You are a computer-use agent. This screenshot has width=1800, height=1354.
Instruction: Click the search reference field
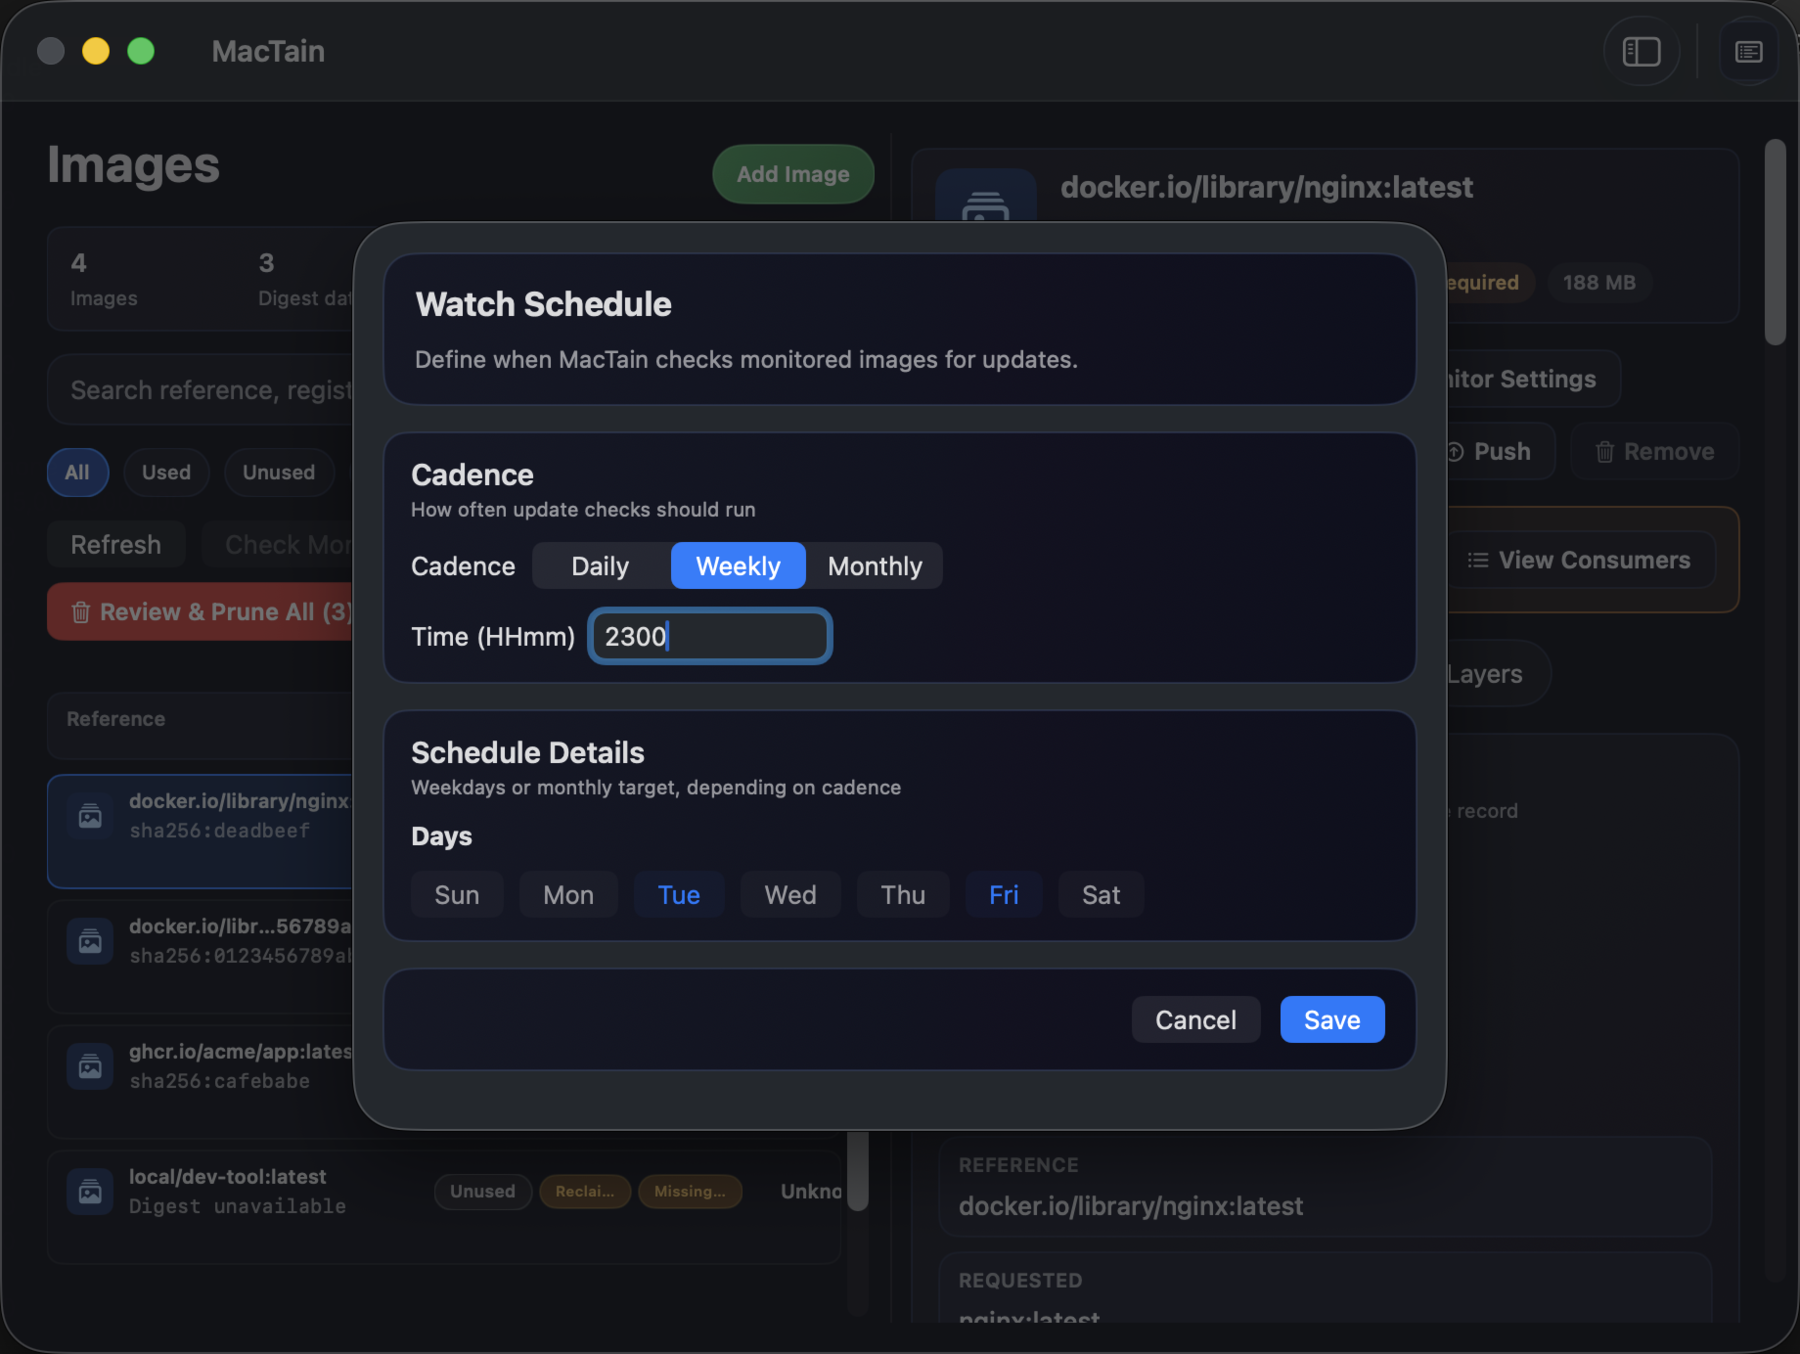(201, 390)
